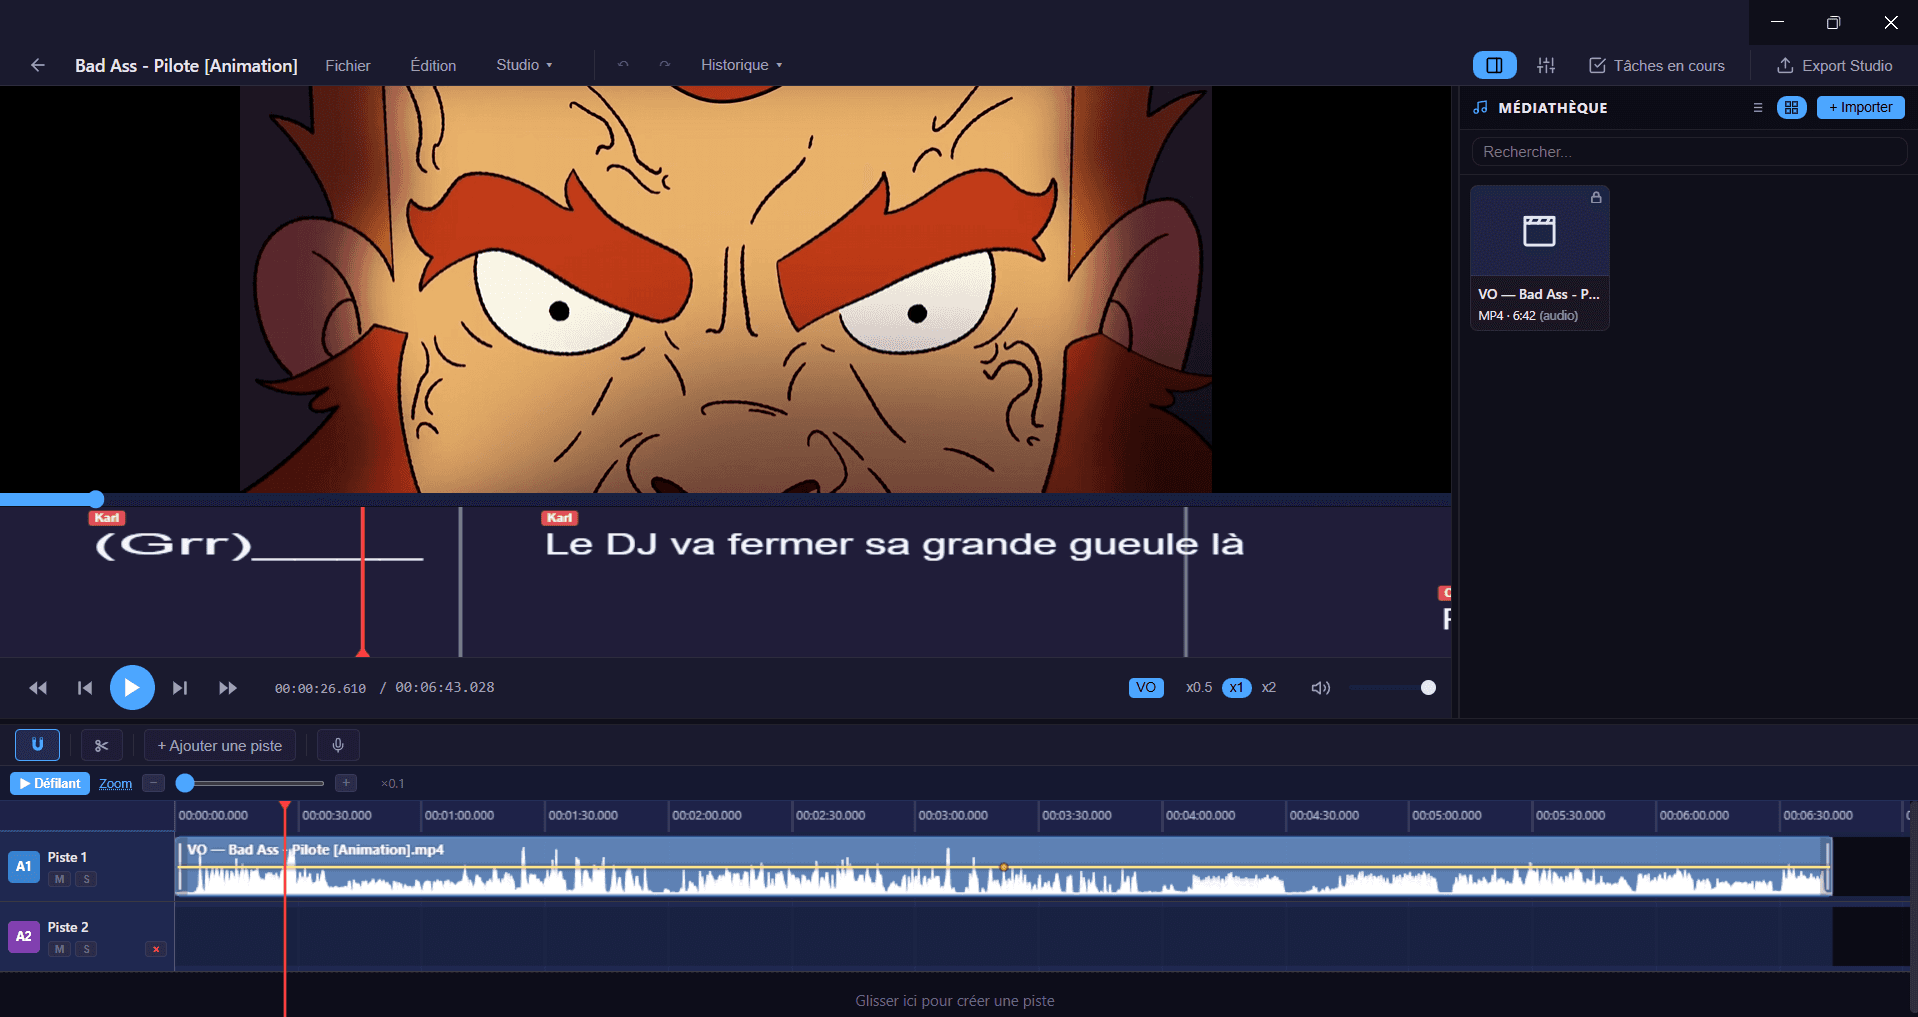Jump to previous marker
The image size is (1918, 1017).
85,688
